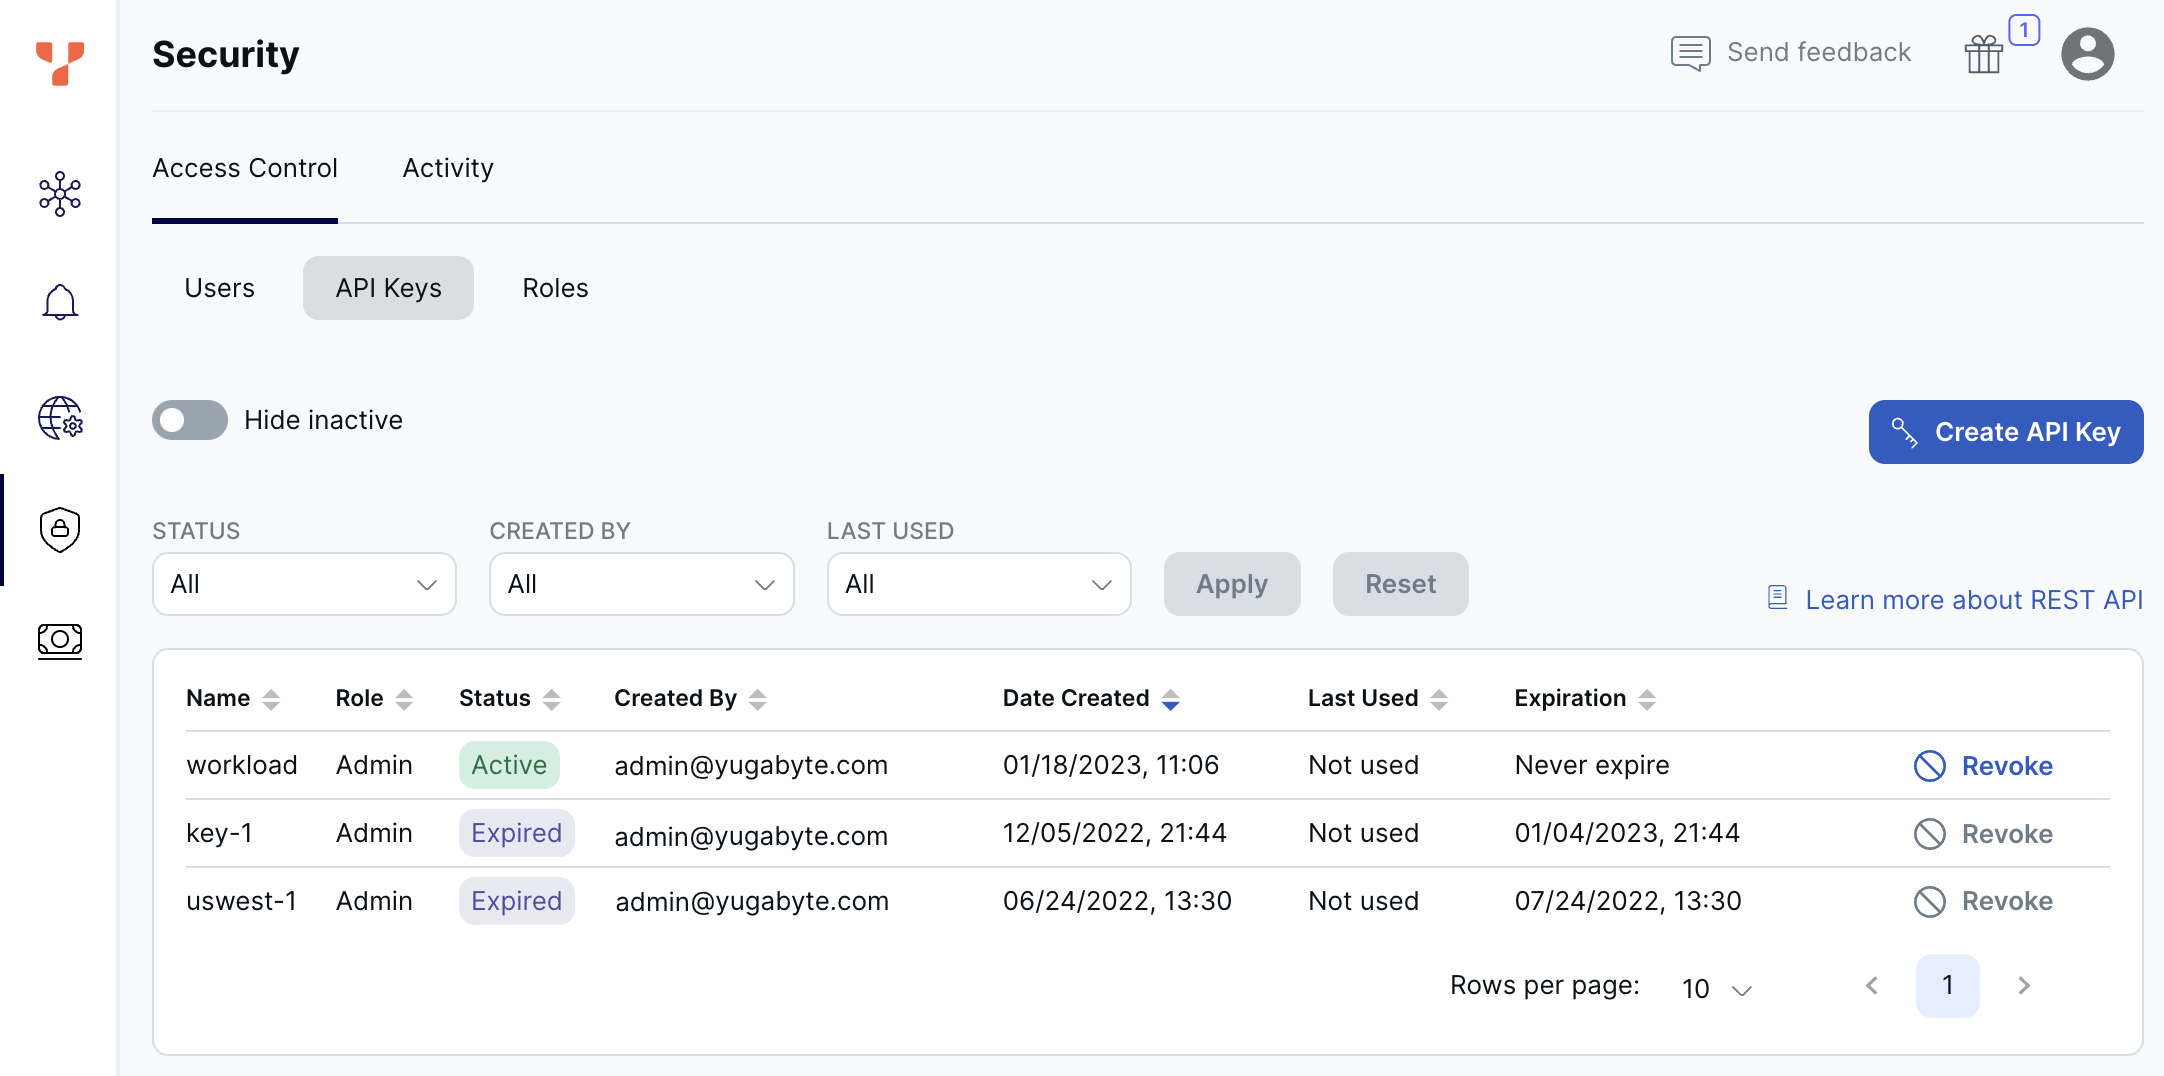The height and width of the screenshot is (1076, 2164).
Task: Click the gift box notifications icon
Action: click(1984, 54)
